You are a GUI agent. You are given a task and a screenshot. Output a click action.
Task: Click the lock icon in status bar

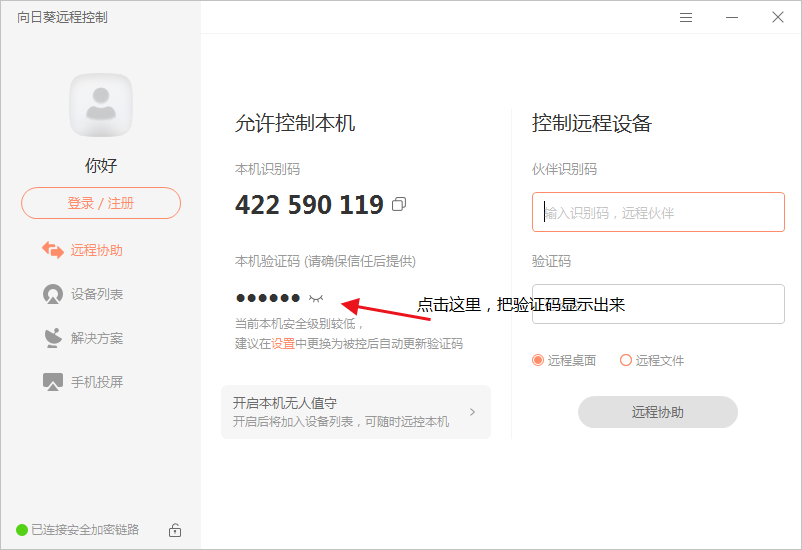pos(175,530)
